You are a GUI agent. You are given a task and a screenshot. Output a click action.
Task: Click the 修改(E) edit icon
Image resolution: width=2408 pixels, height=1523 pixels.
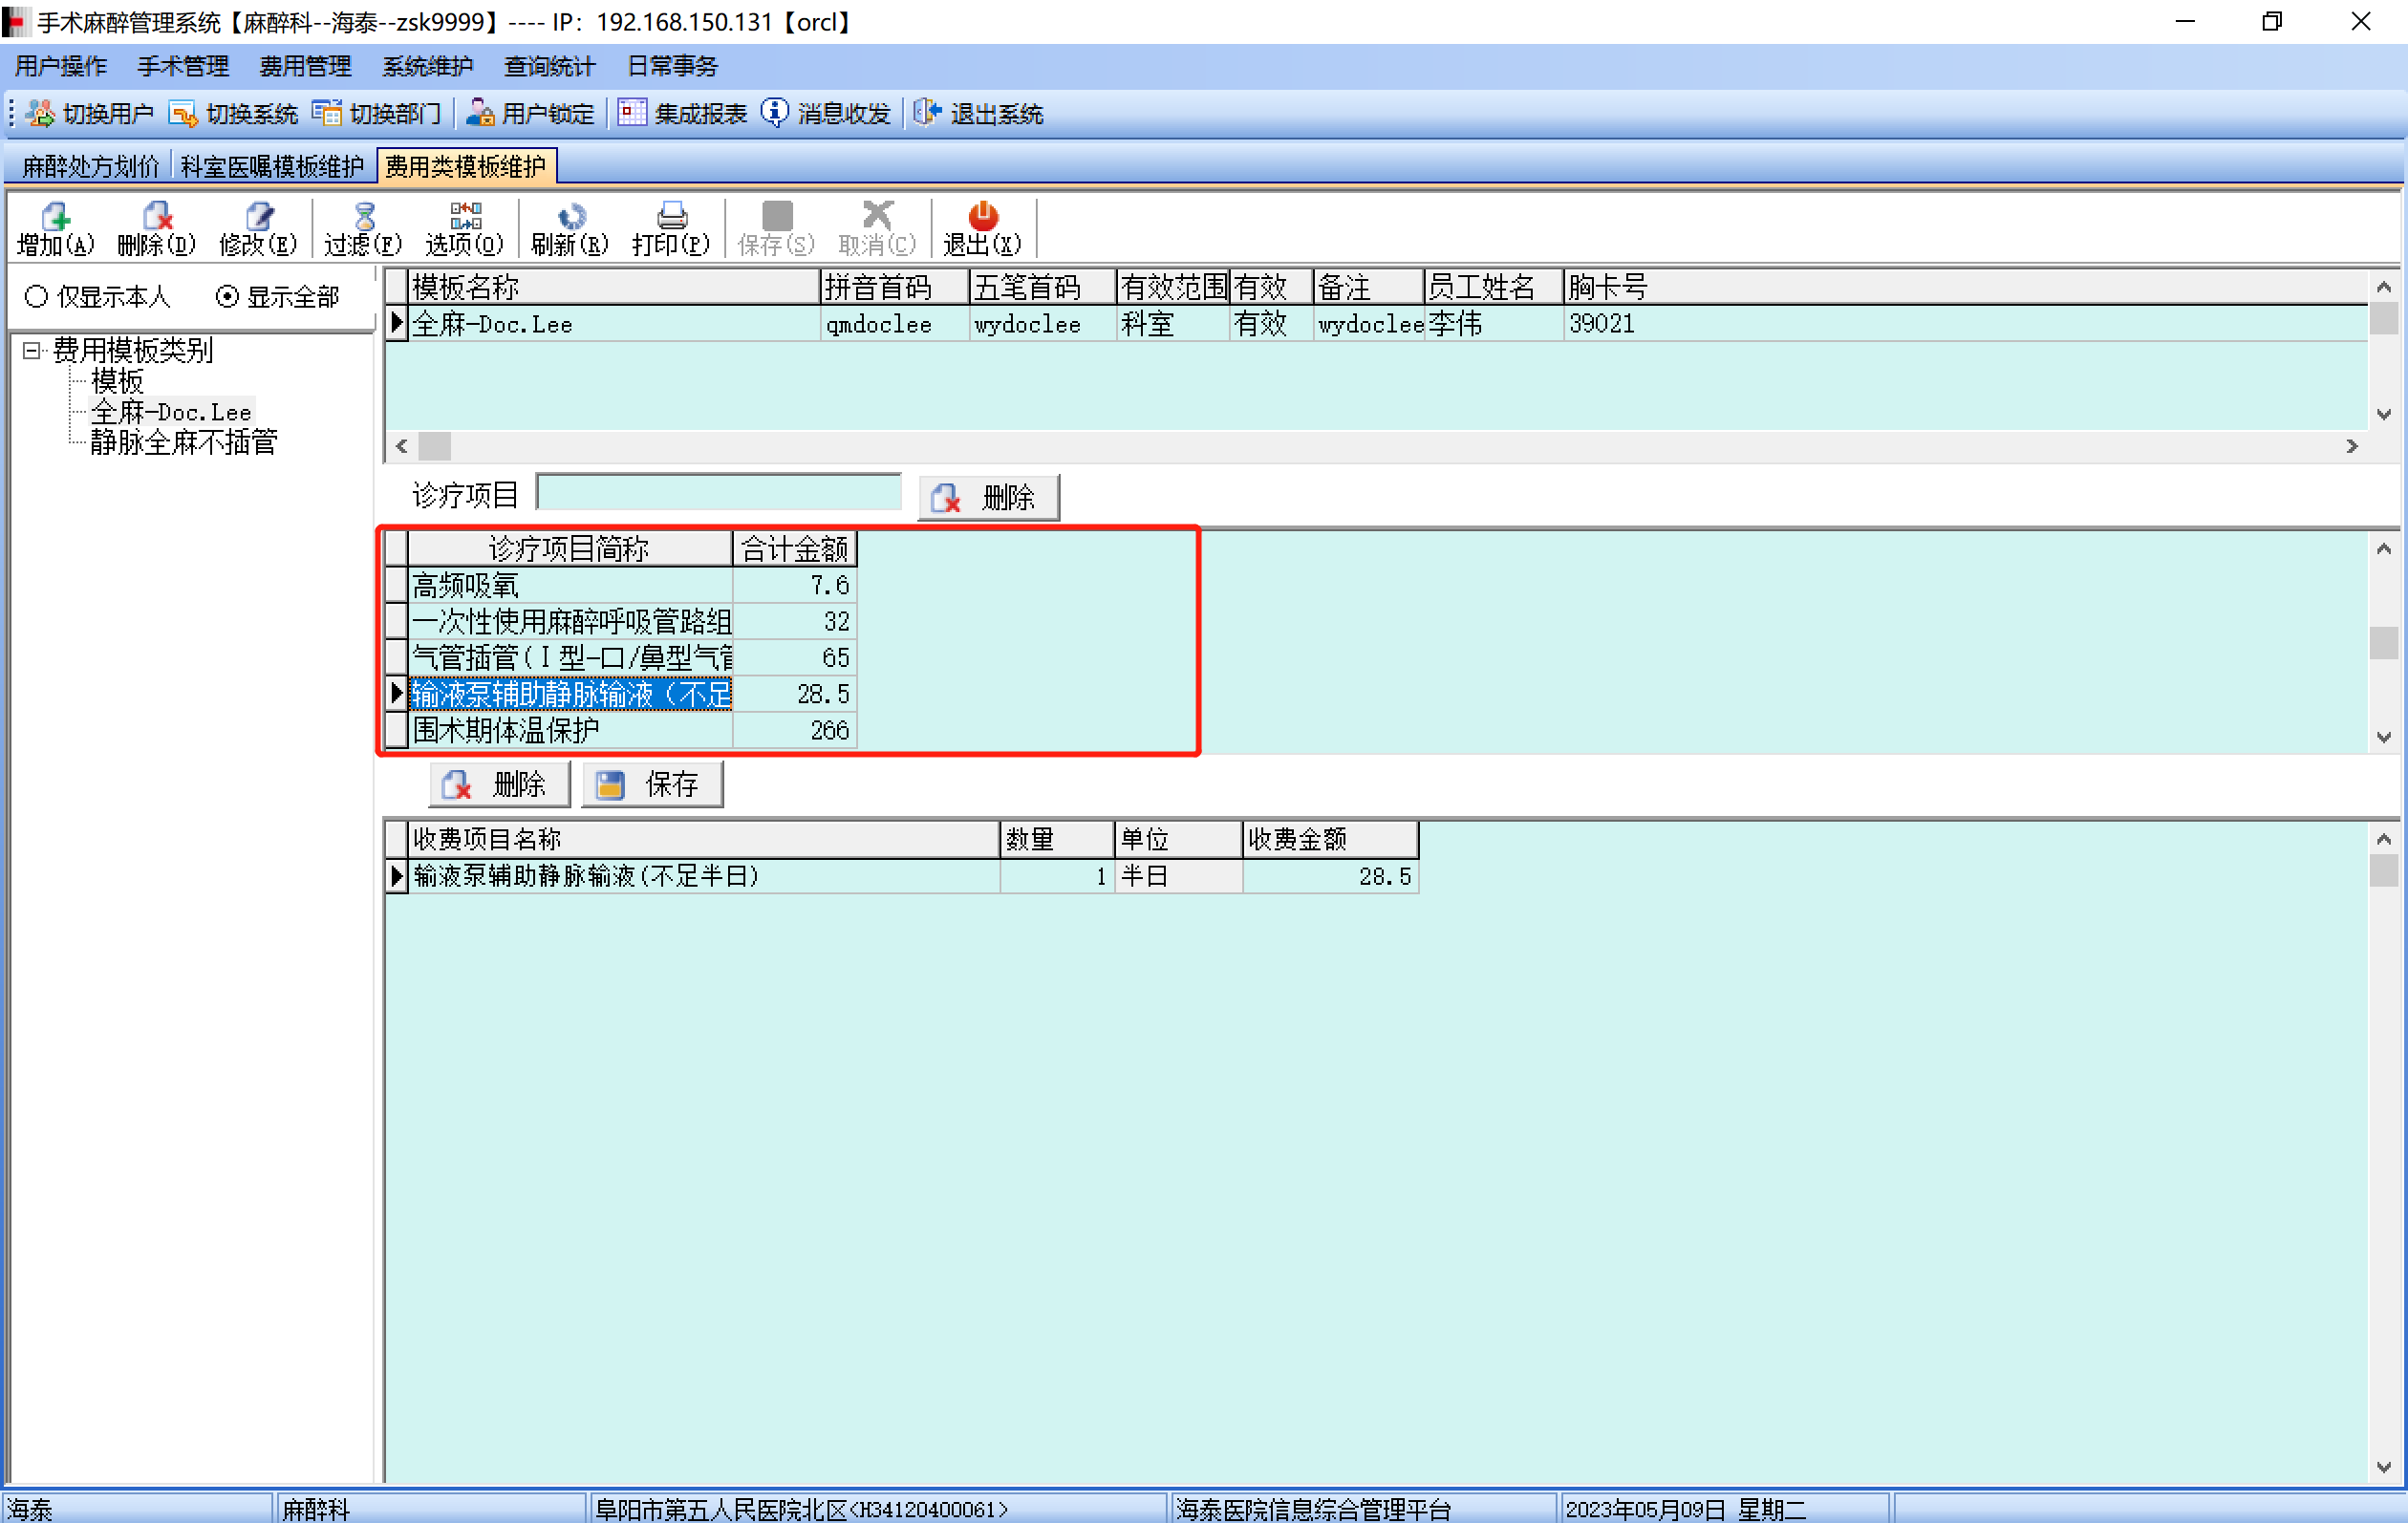click(258, 217)
